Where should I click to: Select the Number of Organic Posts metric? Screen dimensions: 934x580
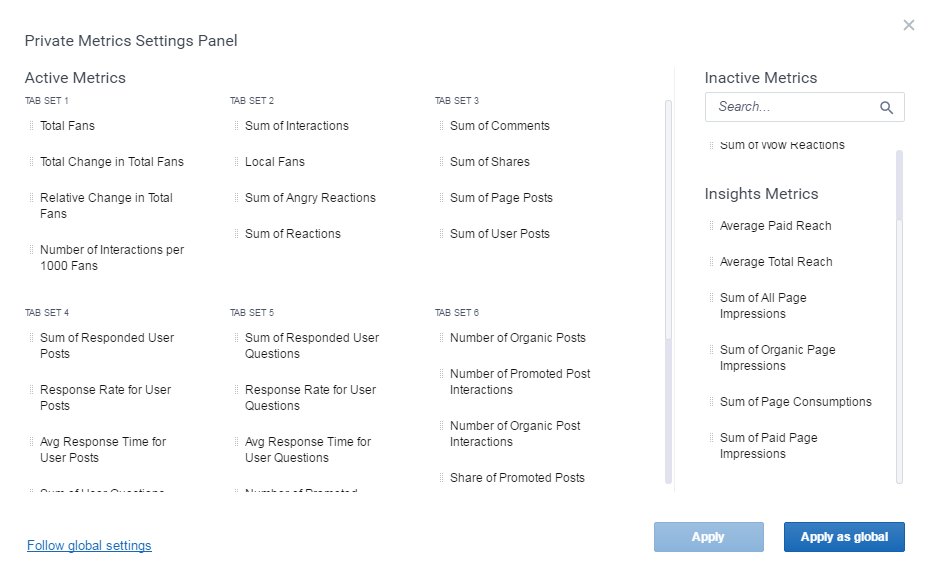coord(518,338)
